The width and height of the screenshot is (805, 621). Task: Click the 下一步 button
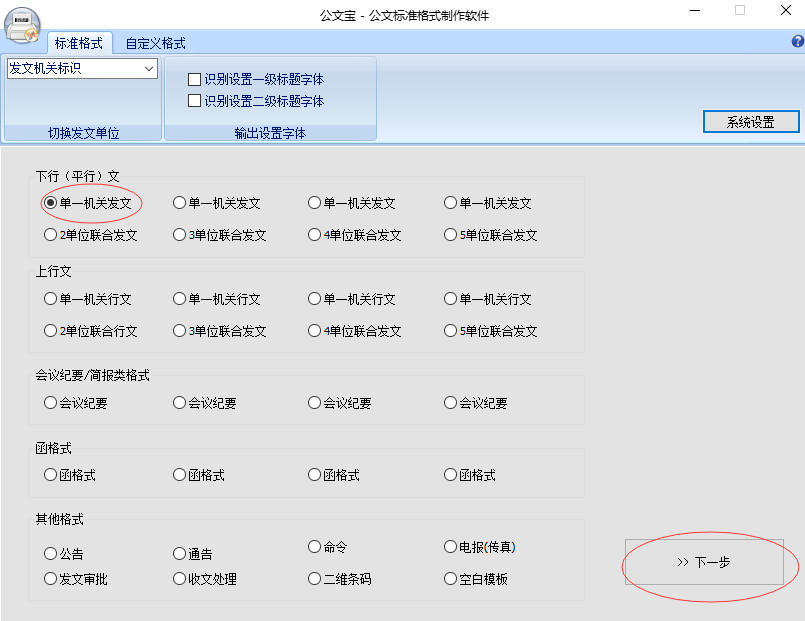(705, 560)
